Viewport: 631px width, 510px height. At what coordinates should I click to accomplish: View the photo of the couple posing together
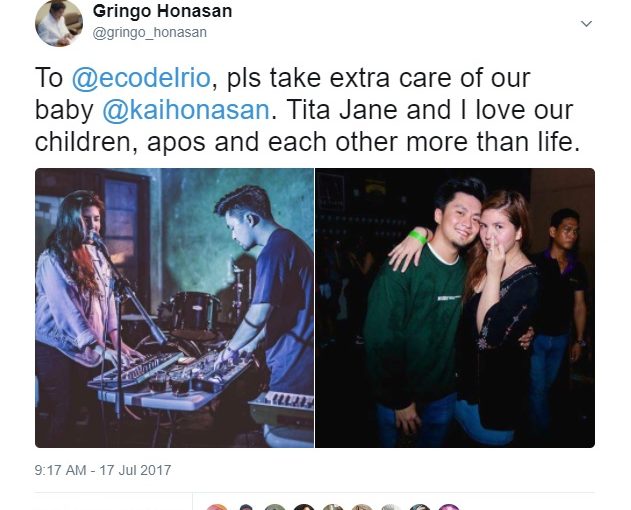455,308
